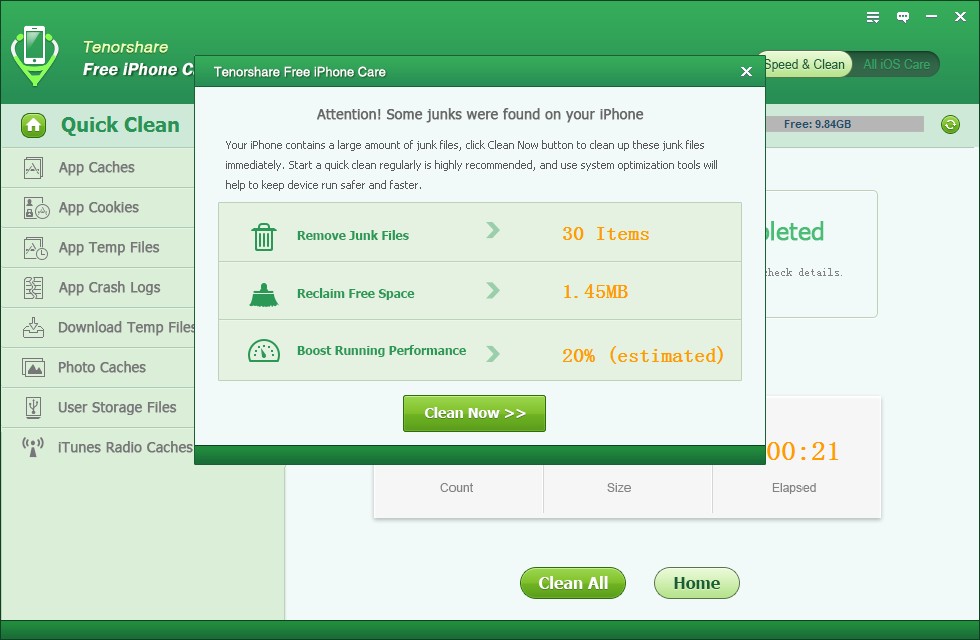Click the arrow next to Reclaim Free Space
The width and height of the screenshot is (980, 640).
point(493,290)
